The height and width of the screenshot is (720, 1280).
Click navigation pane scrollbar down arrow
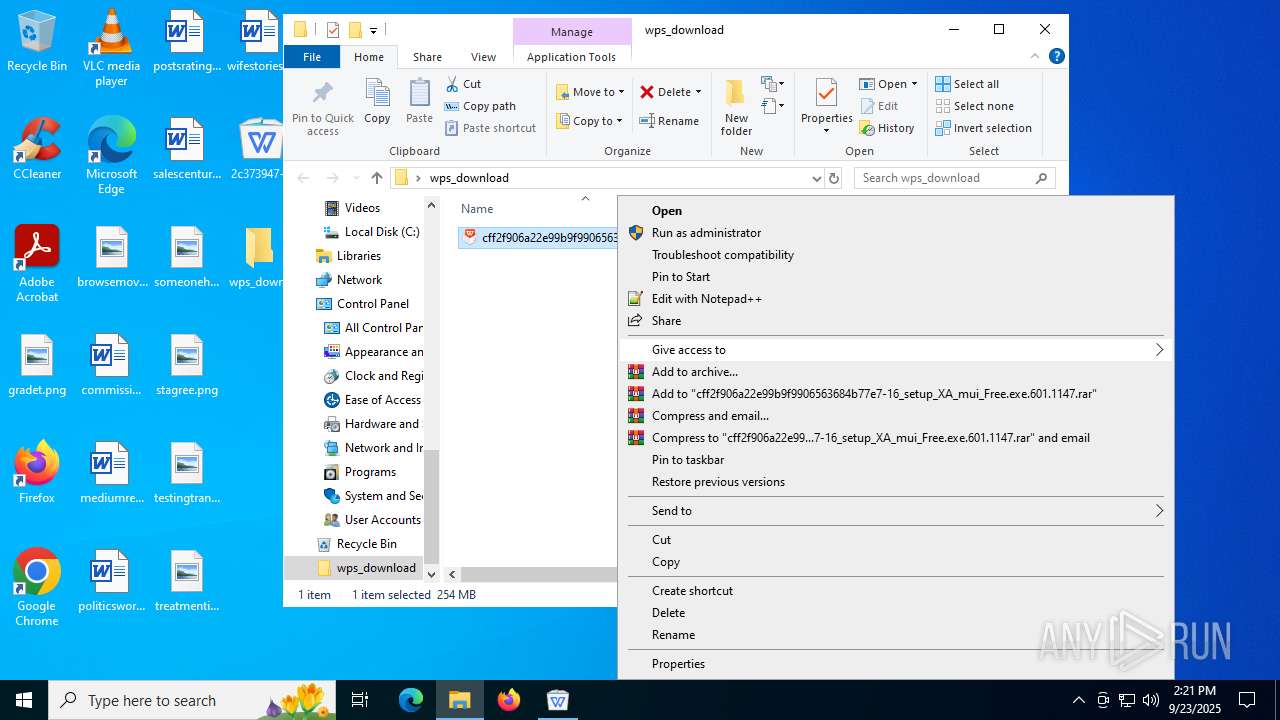click(432, 574)
